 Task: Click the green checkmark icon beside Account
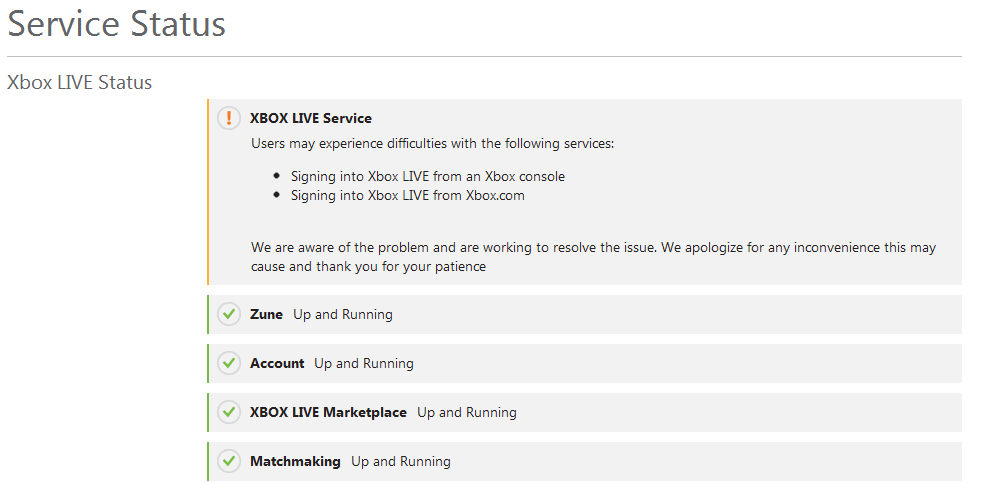[229, 363]
